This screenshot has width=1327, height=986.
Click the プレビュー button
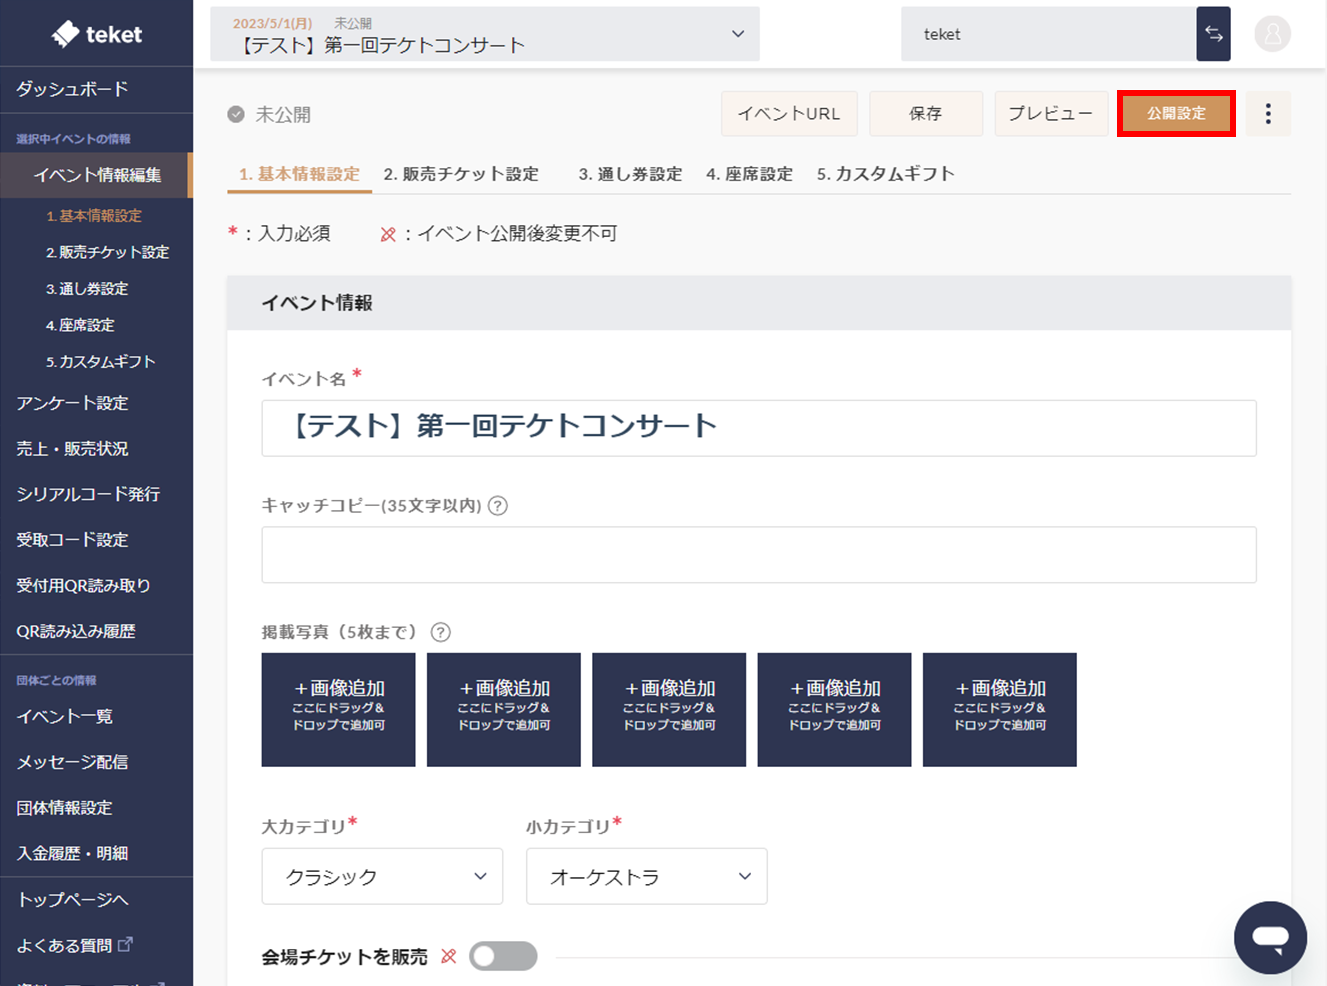coord(1050,114)
